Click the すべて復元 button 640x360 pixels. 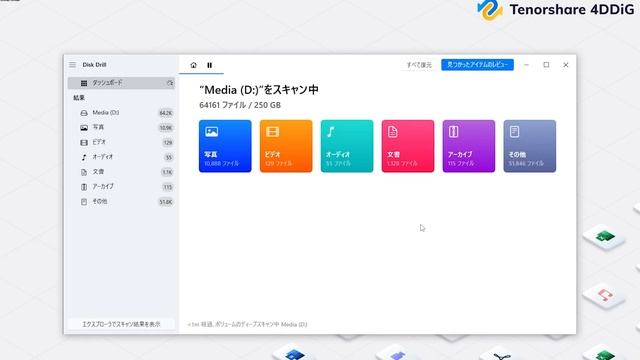coord(419,65)
